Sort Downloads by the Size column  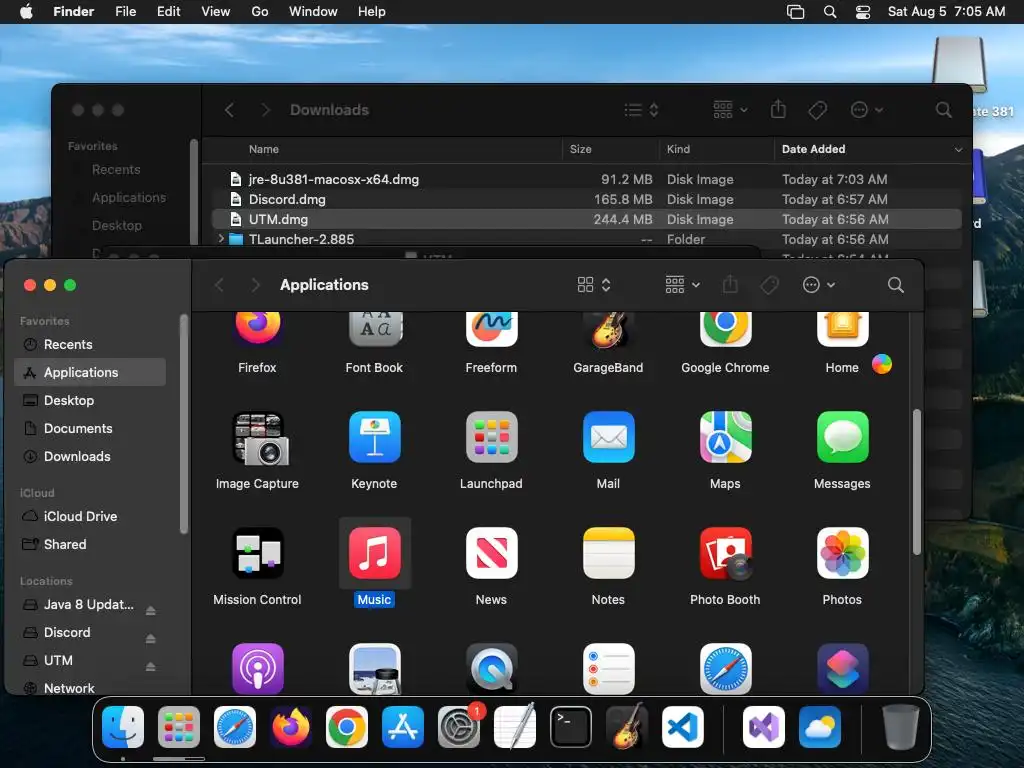tap(610, 150)
